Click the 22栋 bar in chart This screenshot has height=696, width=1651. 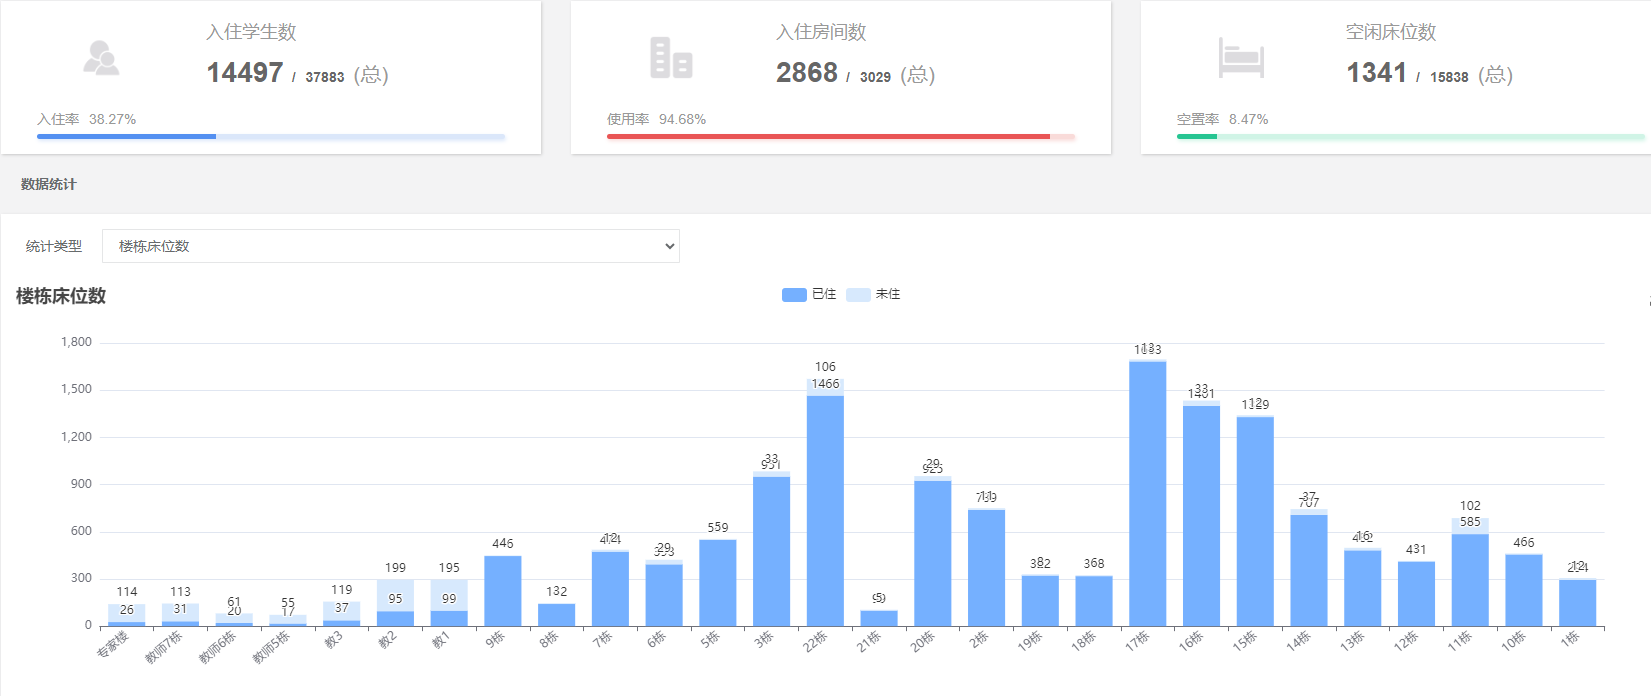click(x=825, y=510)
